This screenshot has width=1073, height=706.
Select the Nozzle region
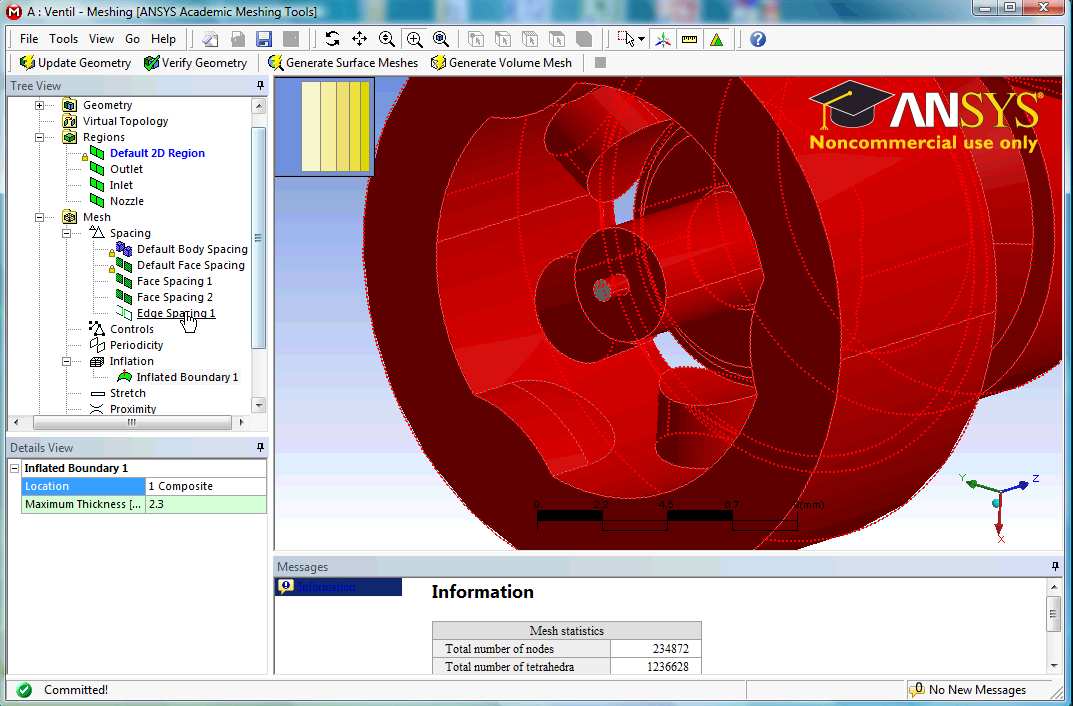pyautogui.click(x=127, y=201)
